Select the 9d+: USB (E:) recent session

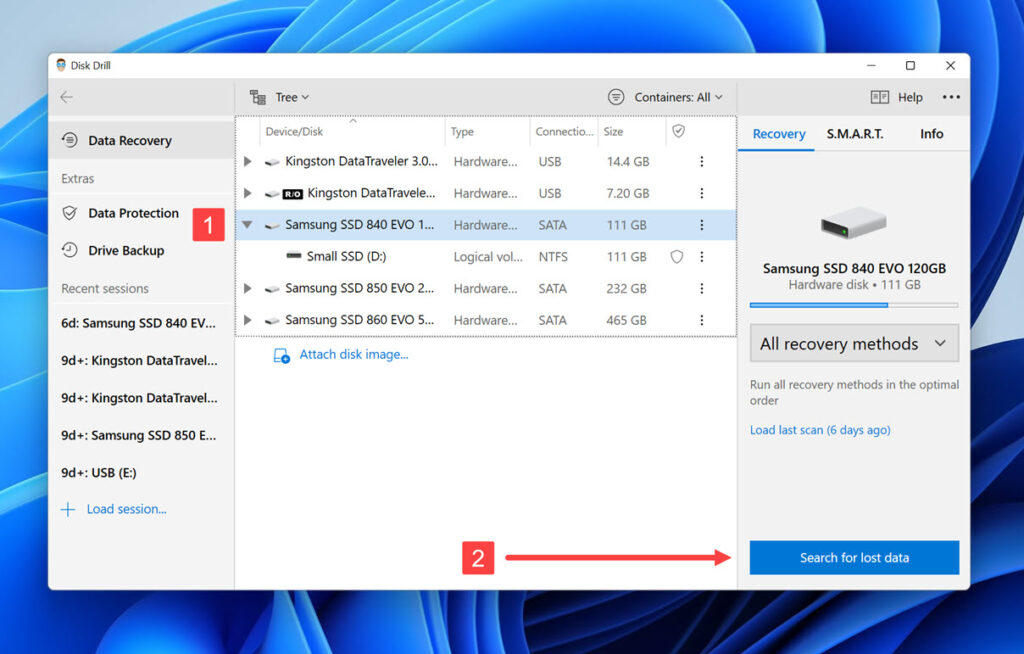(x=100, y=471)
